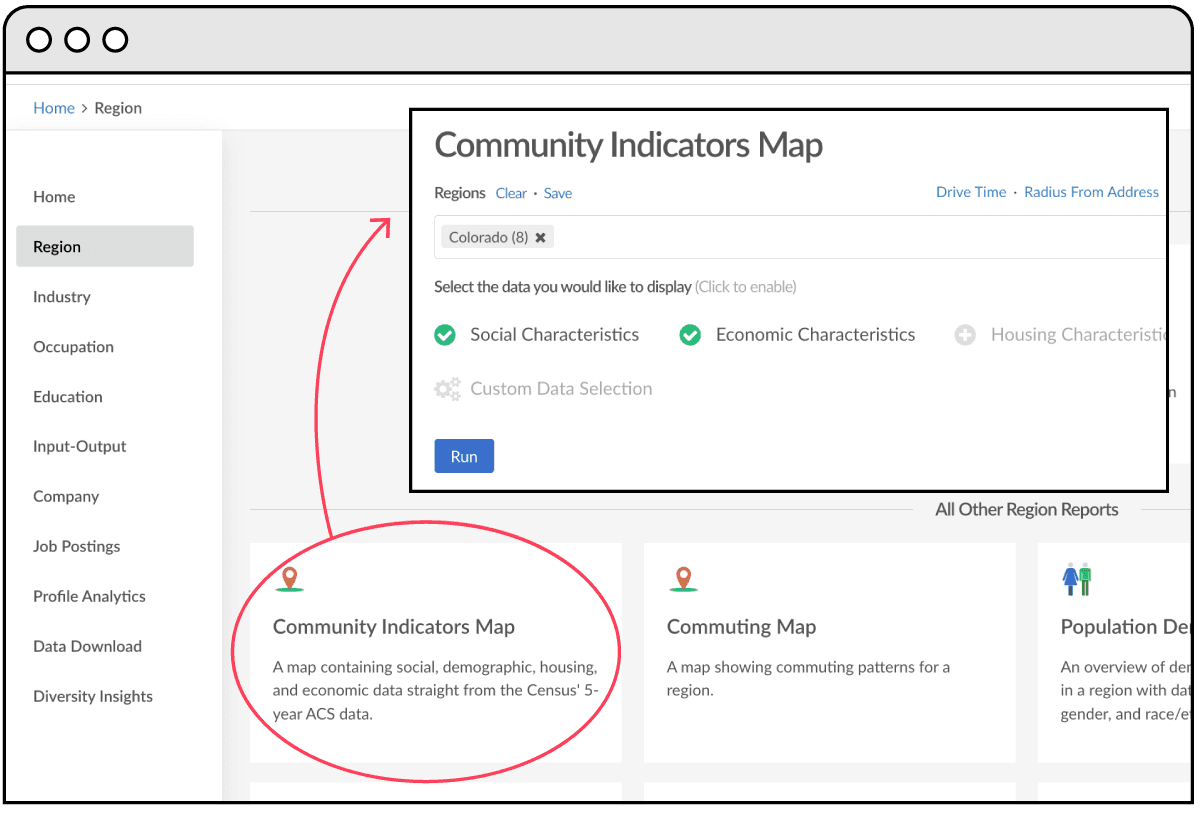Remove the Colorado (8) region tag
This screenshot has width=1200, height=813.
(x=540, y=237)
